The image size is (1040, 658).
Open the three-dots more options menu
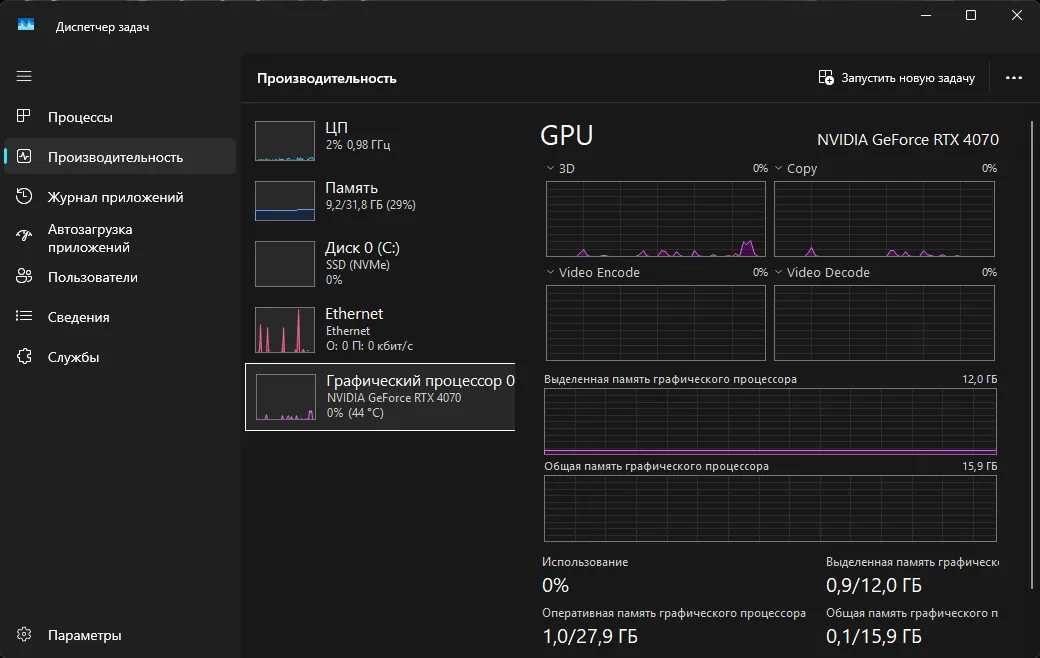(x=1013, y=78)
